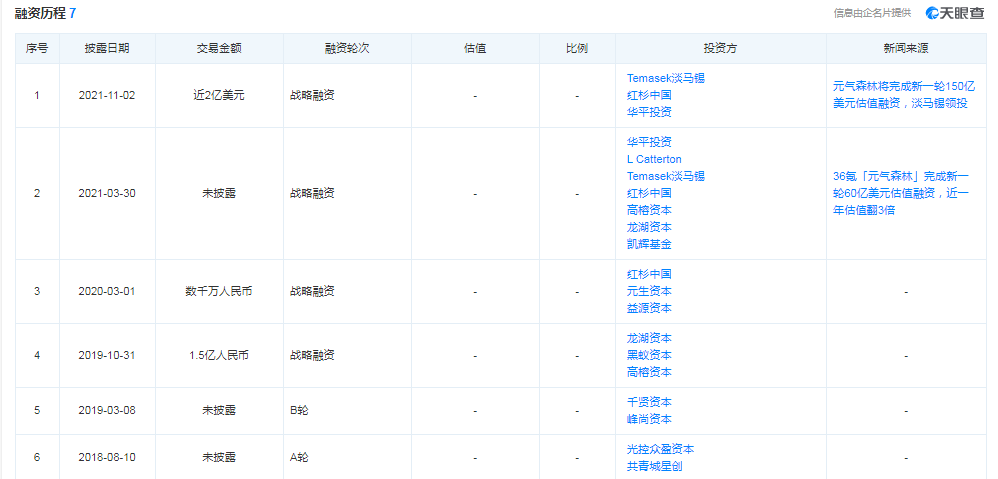This screenshot has height=479, width=998.
Task: Open 益源资本 investor link
Action: point(649,308)
